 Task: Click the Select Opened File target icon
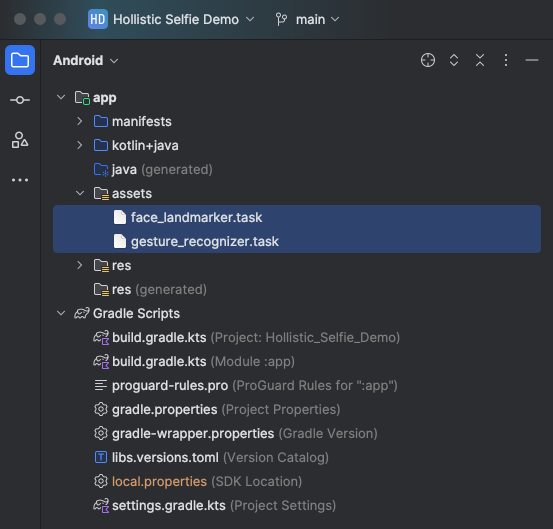click(428, 60)
